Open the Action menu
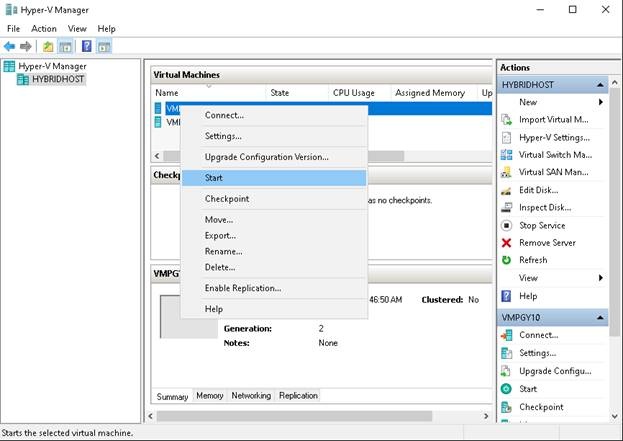 pyautogui.click(x=44, y=29)
